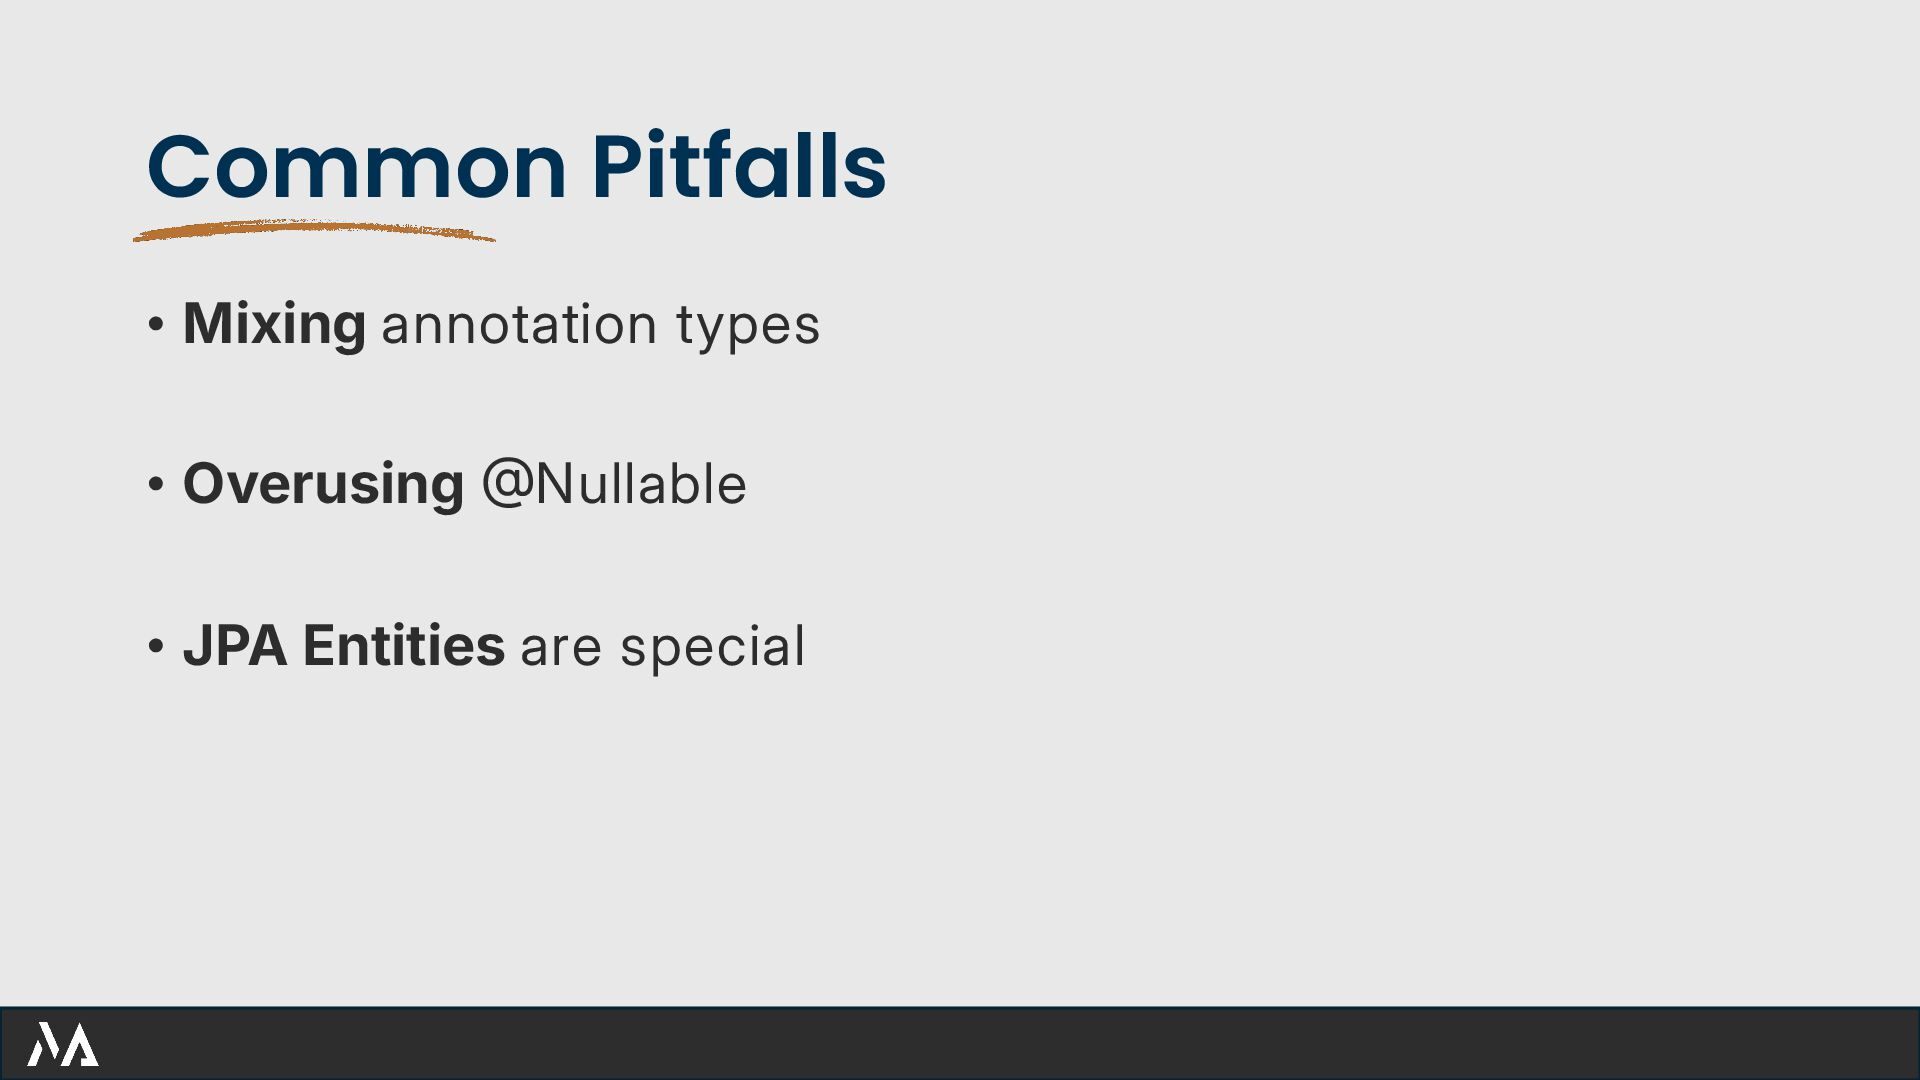Click the word Common in the title
Image resolution: width=1920 pixels, height=1080 pixels.
click(x=357, y=166)
